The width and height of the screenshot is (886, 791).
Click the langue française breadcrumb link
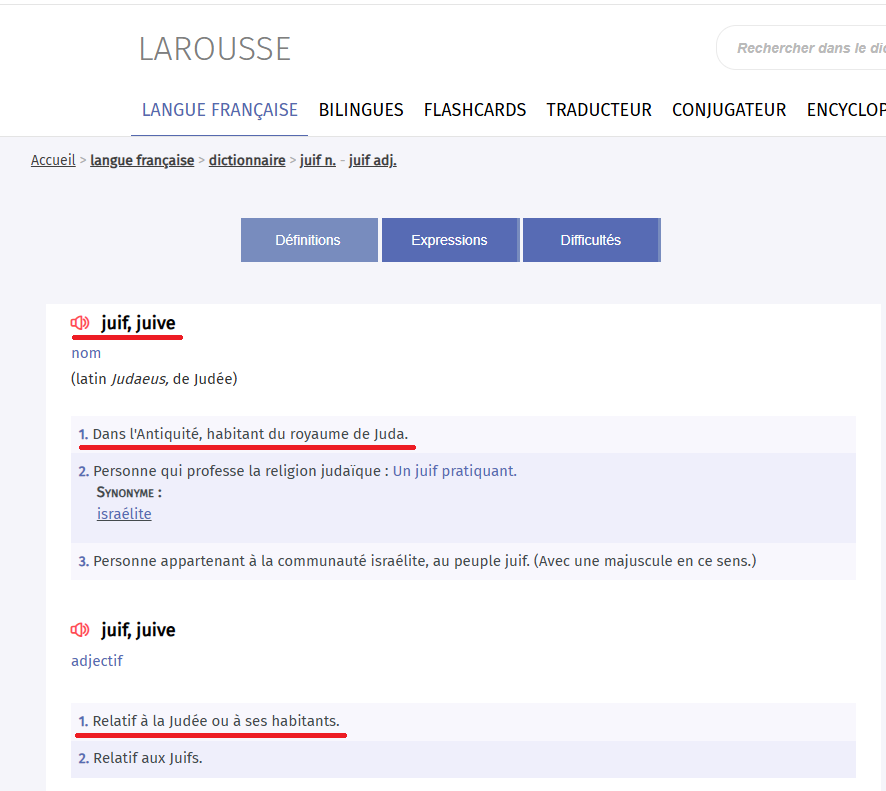[x=142, y=160]
